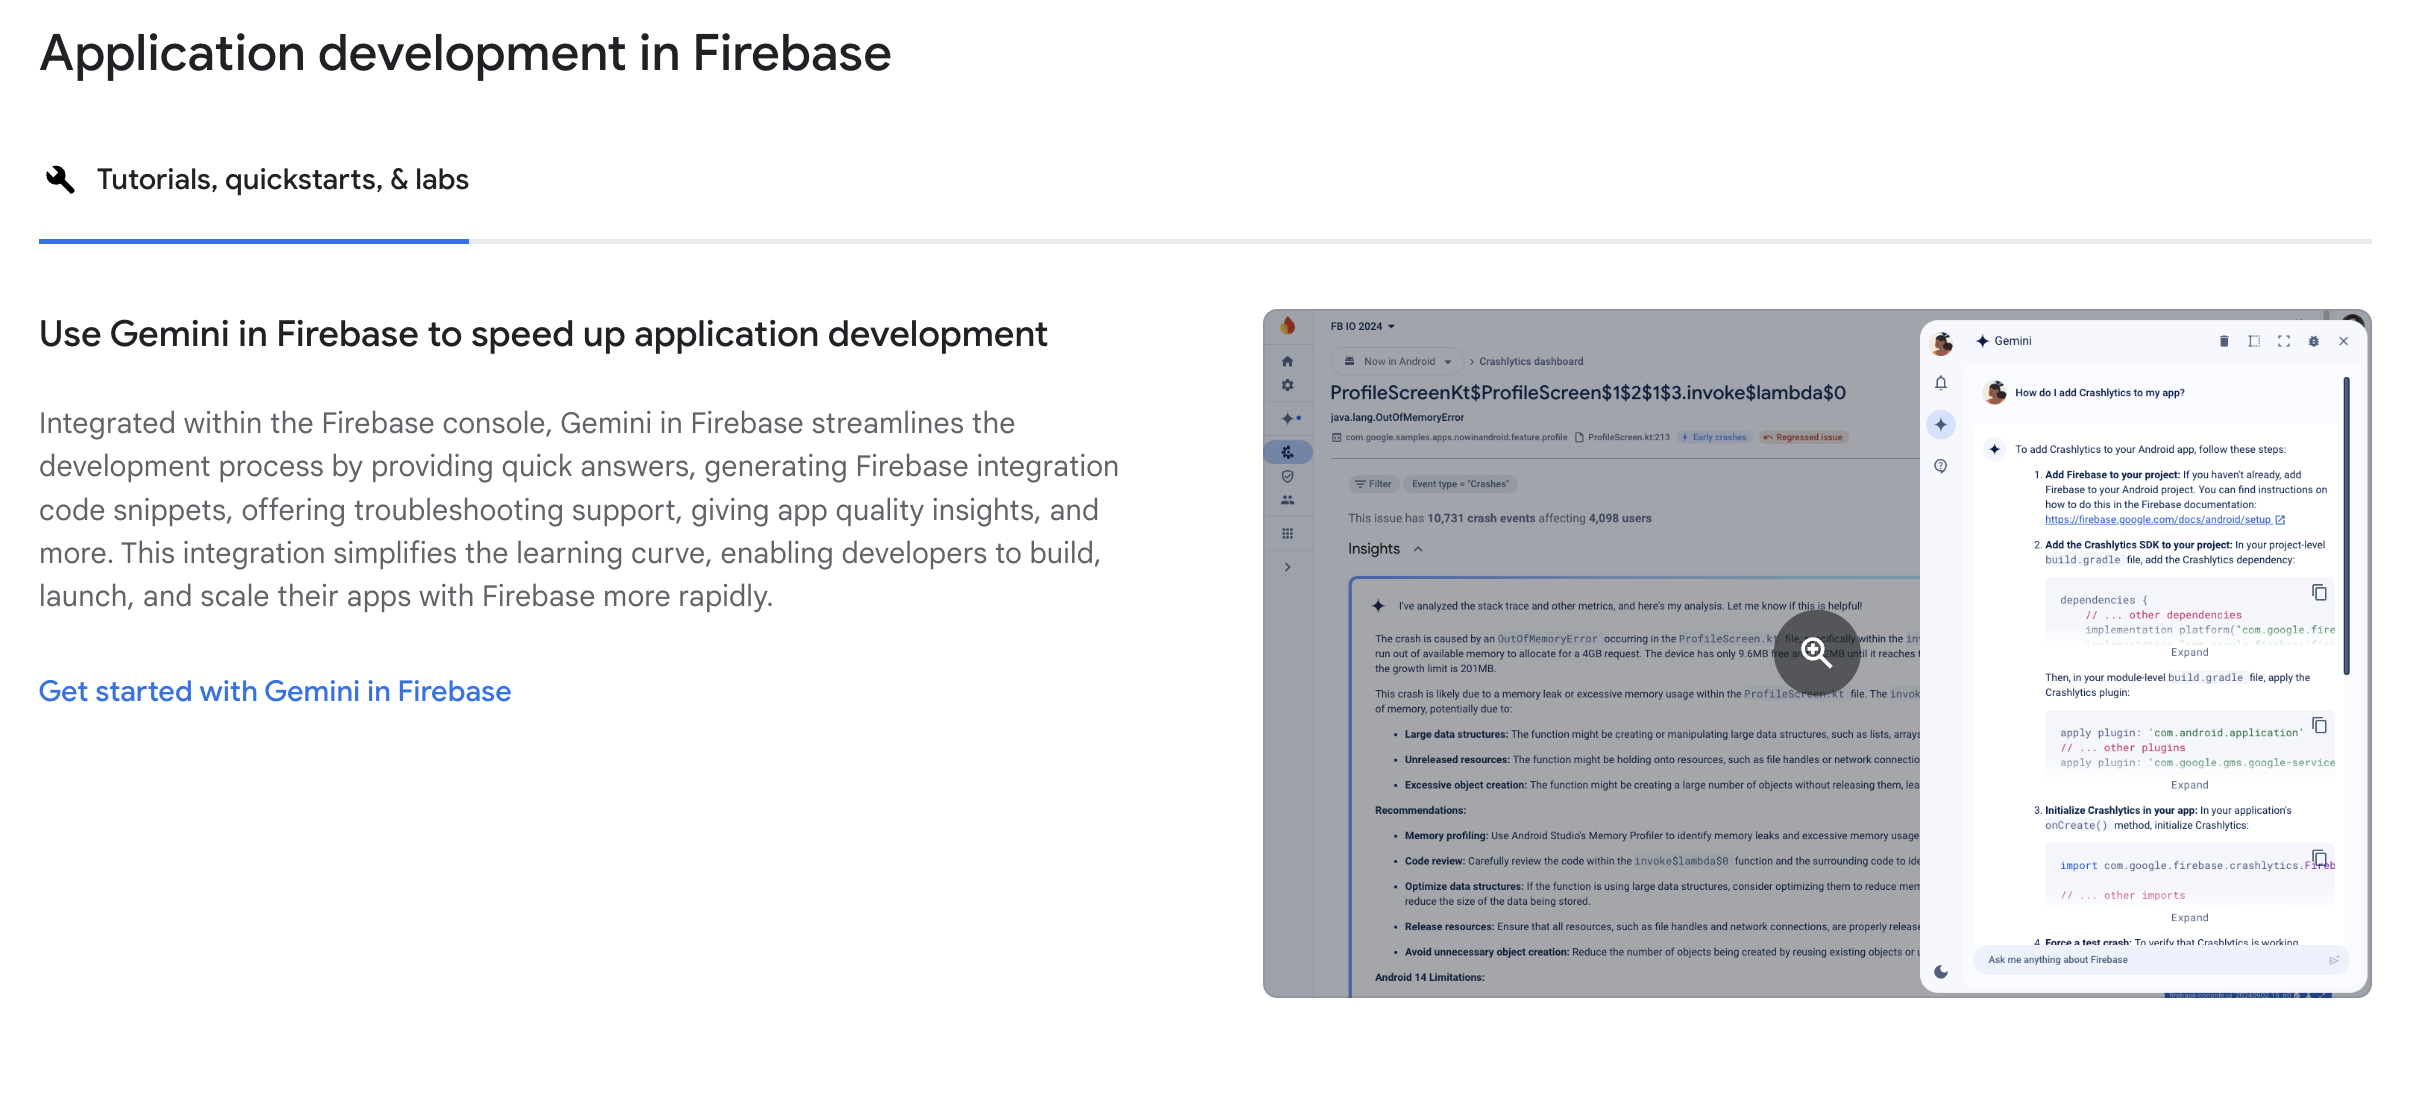Click the magnifier zoom icon on screenshot

pyautogui.click(x=1816, y=653)
